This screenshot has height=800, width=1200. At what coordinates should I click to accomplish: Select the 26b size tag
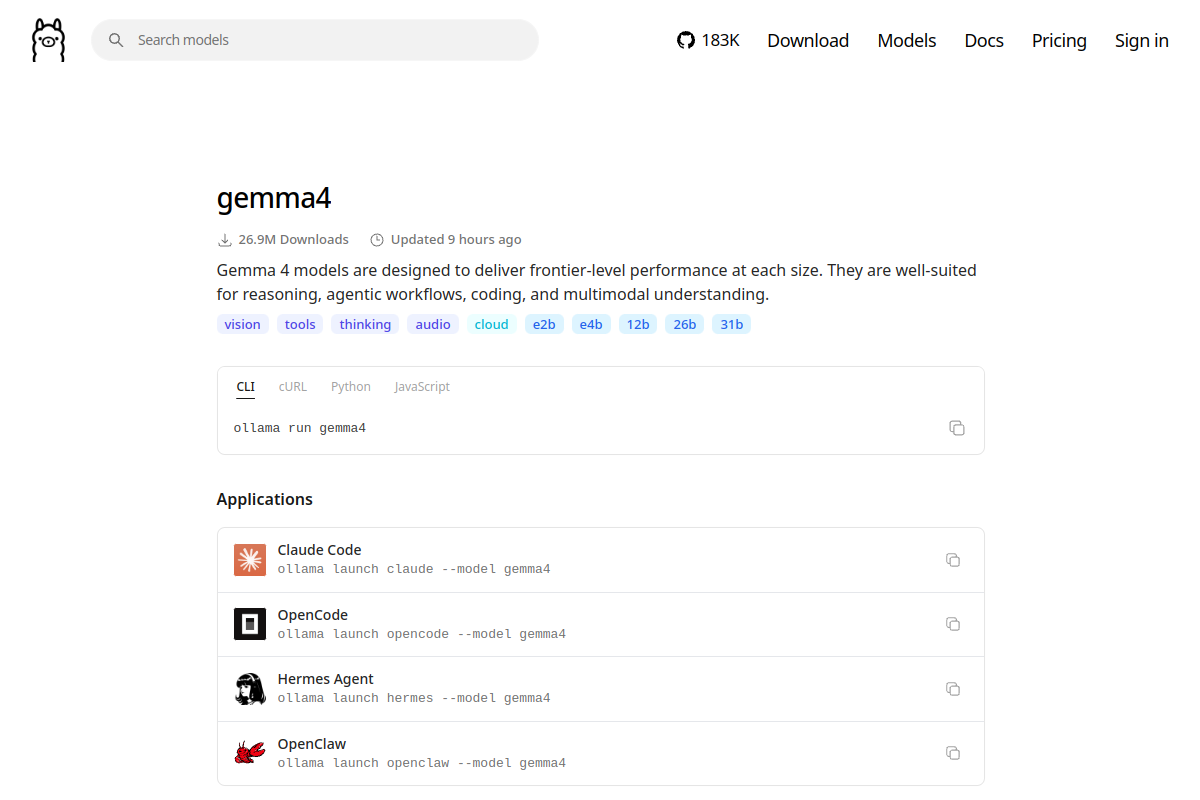[685, 324]
